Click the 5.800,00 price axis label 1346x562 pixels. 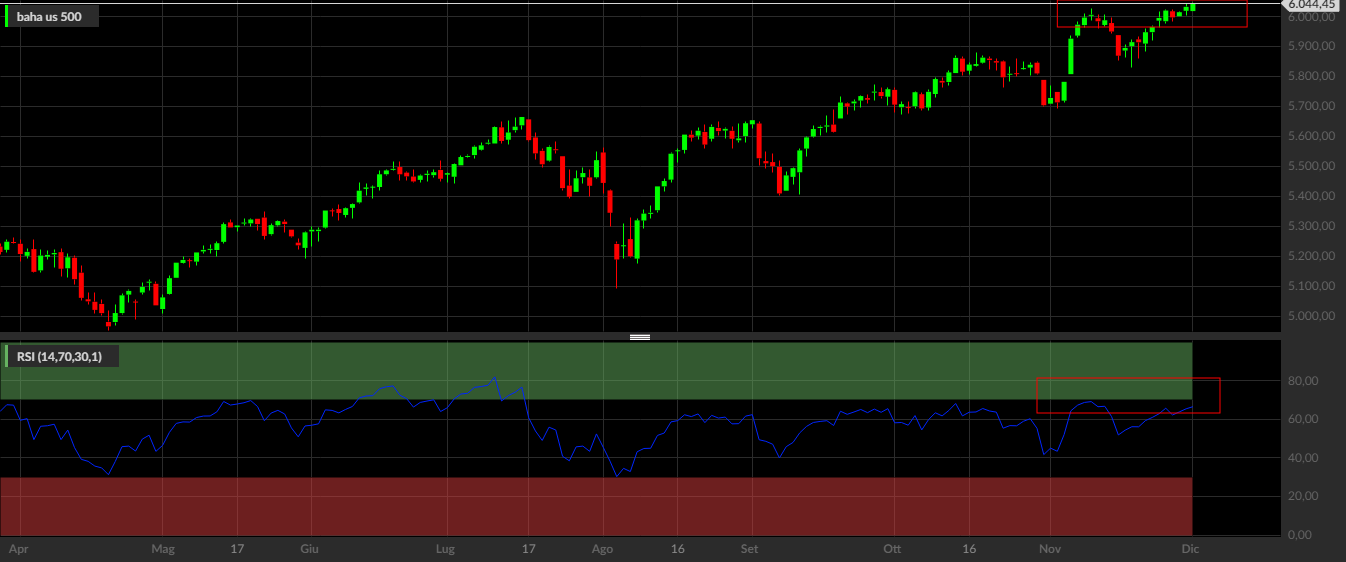click(x=1310, y=76)
